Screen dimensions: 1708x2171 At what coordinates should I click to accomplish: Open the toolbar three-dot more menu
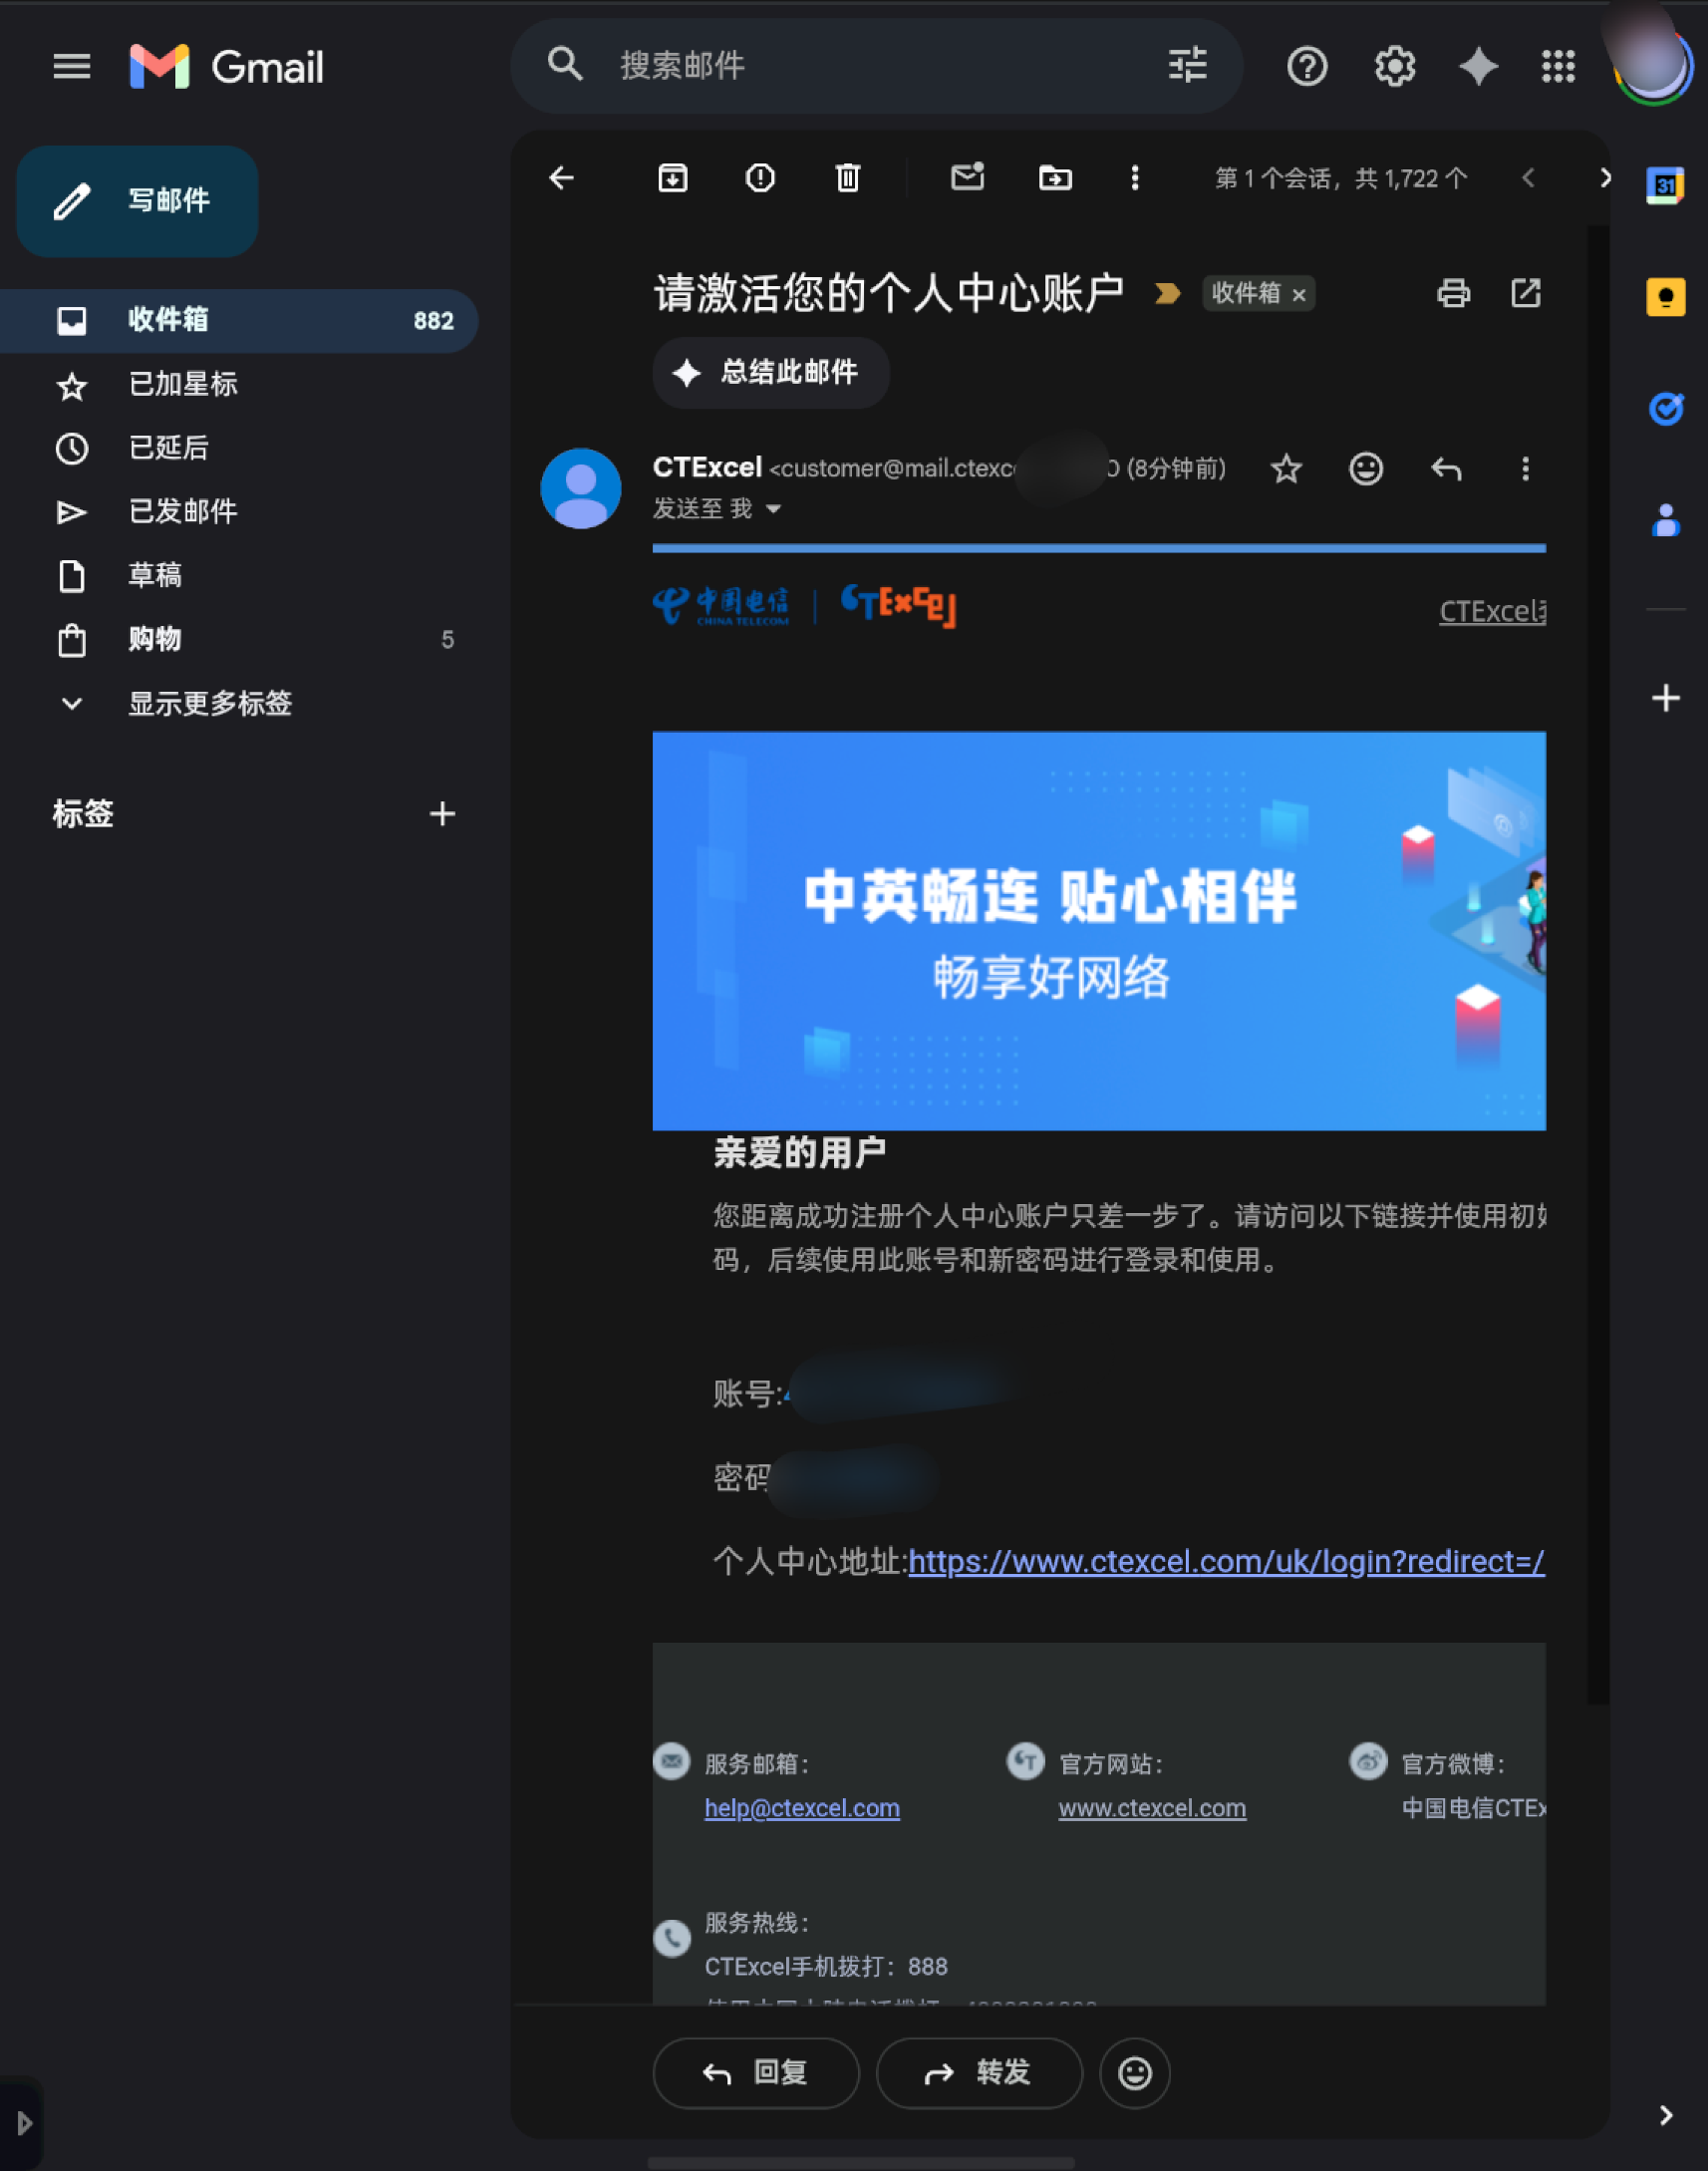pyautogui.click(x=1135, y=178)
